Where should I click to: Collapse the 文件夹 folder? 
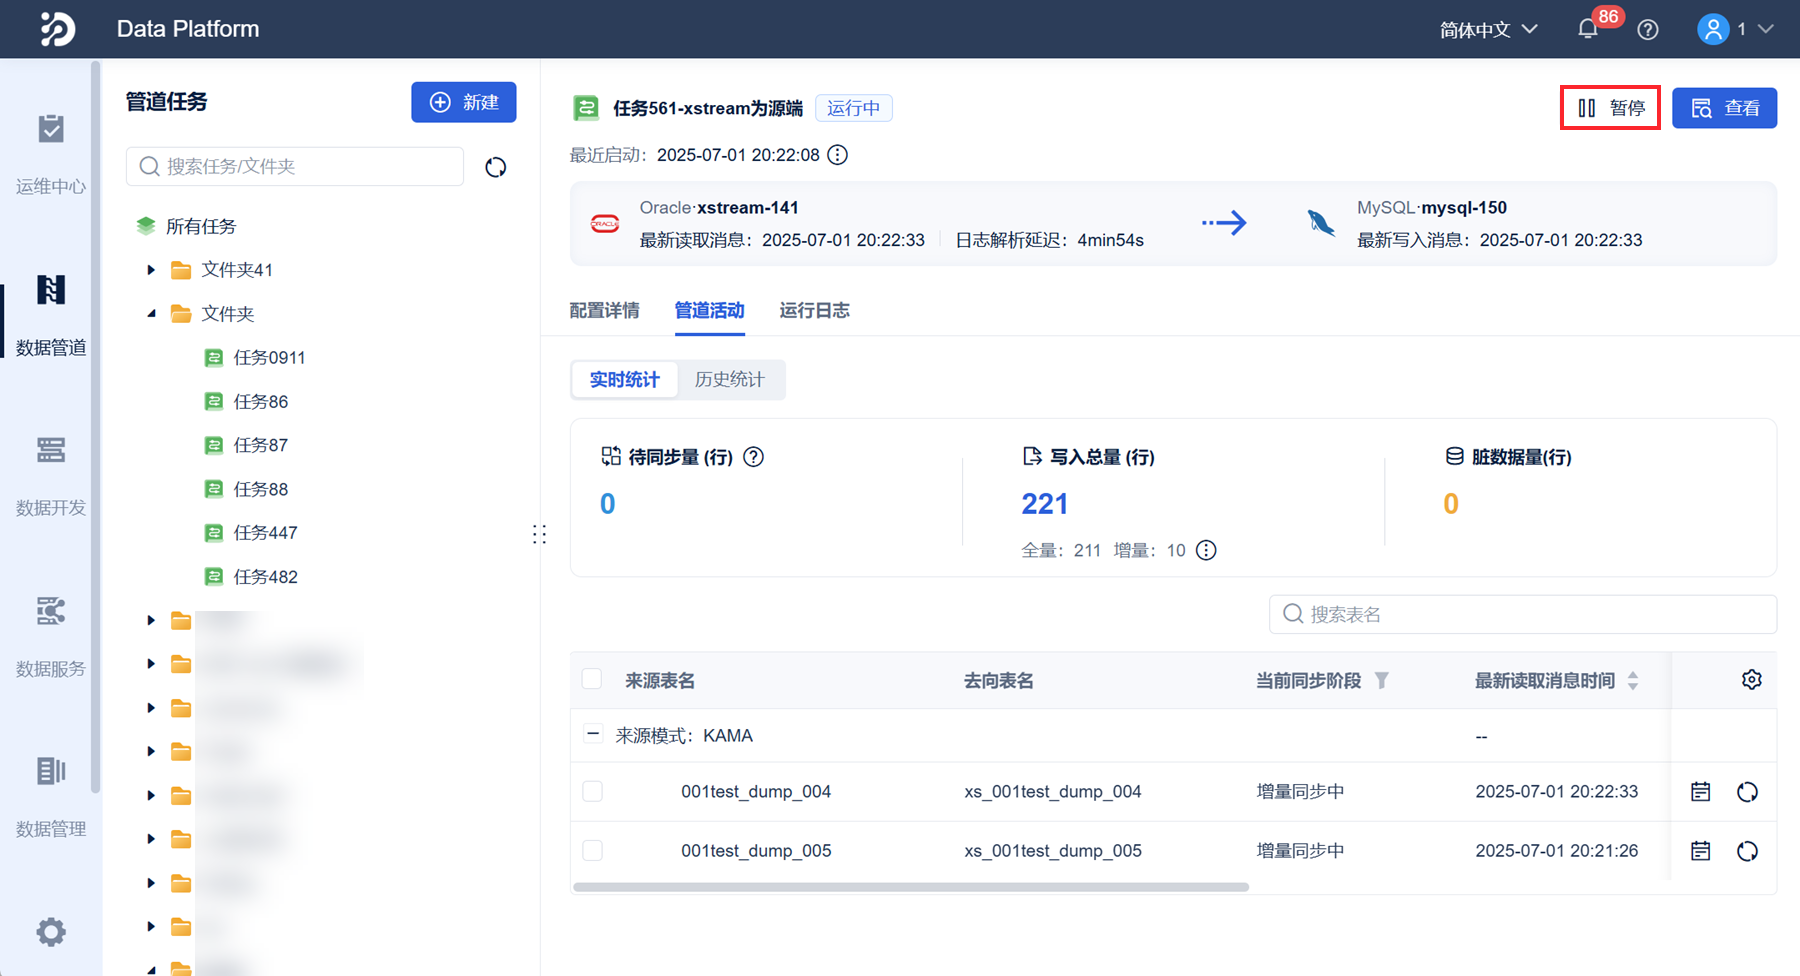click(x=151, y=314)
